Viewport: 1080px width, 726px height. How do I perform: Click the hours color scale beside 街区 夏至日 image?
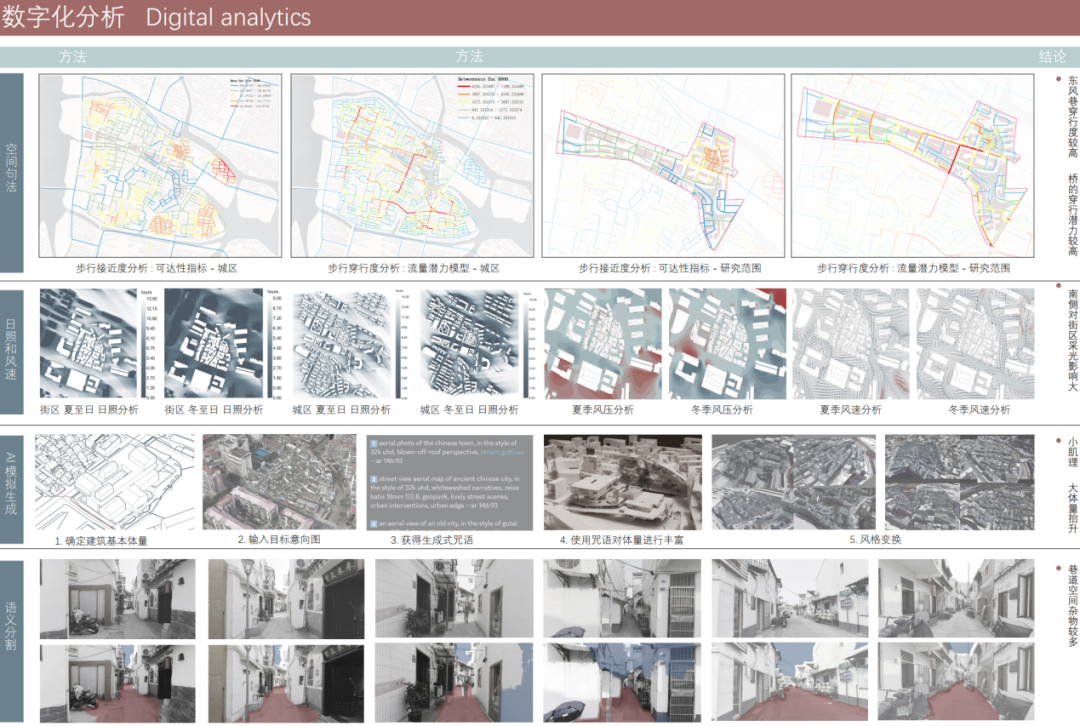pyautogui.click(x=150, y=344)
